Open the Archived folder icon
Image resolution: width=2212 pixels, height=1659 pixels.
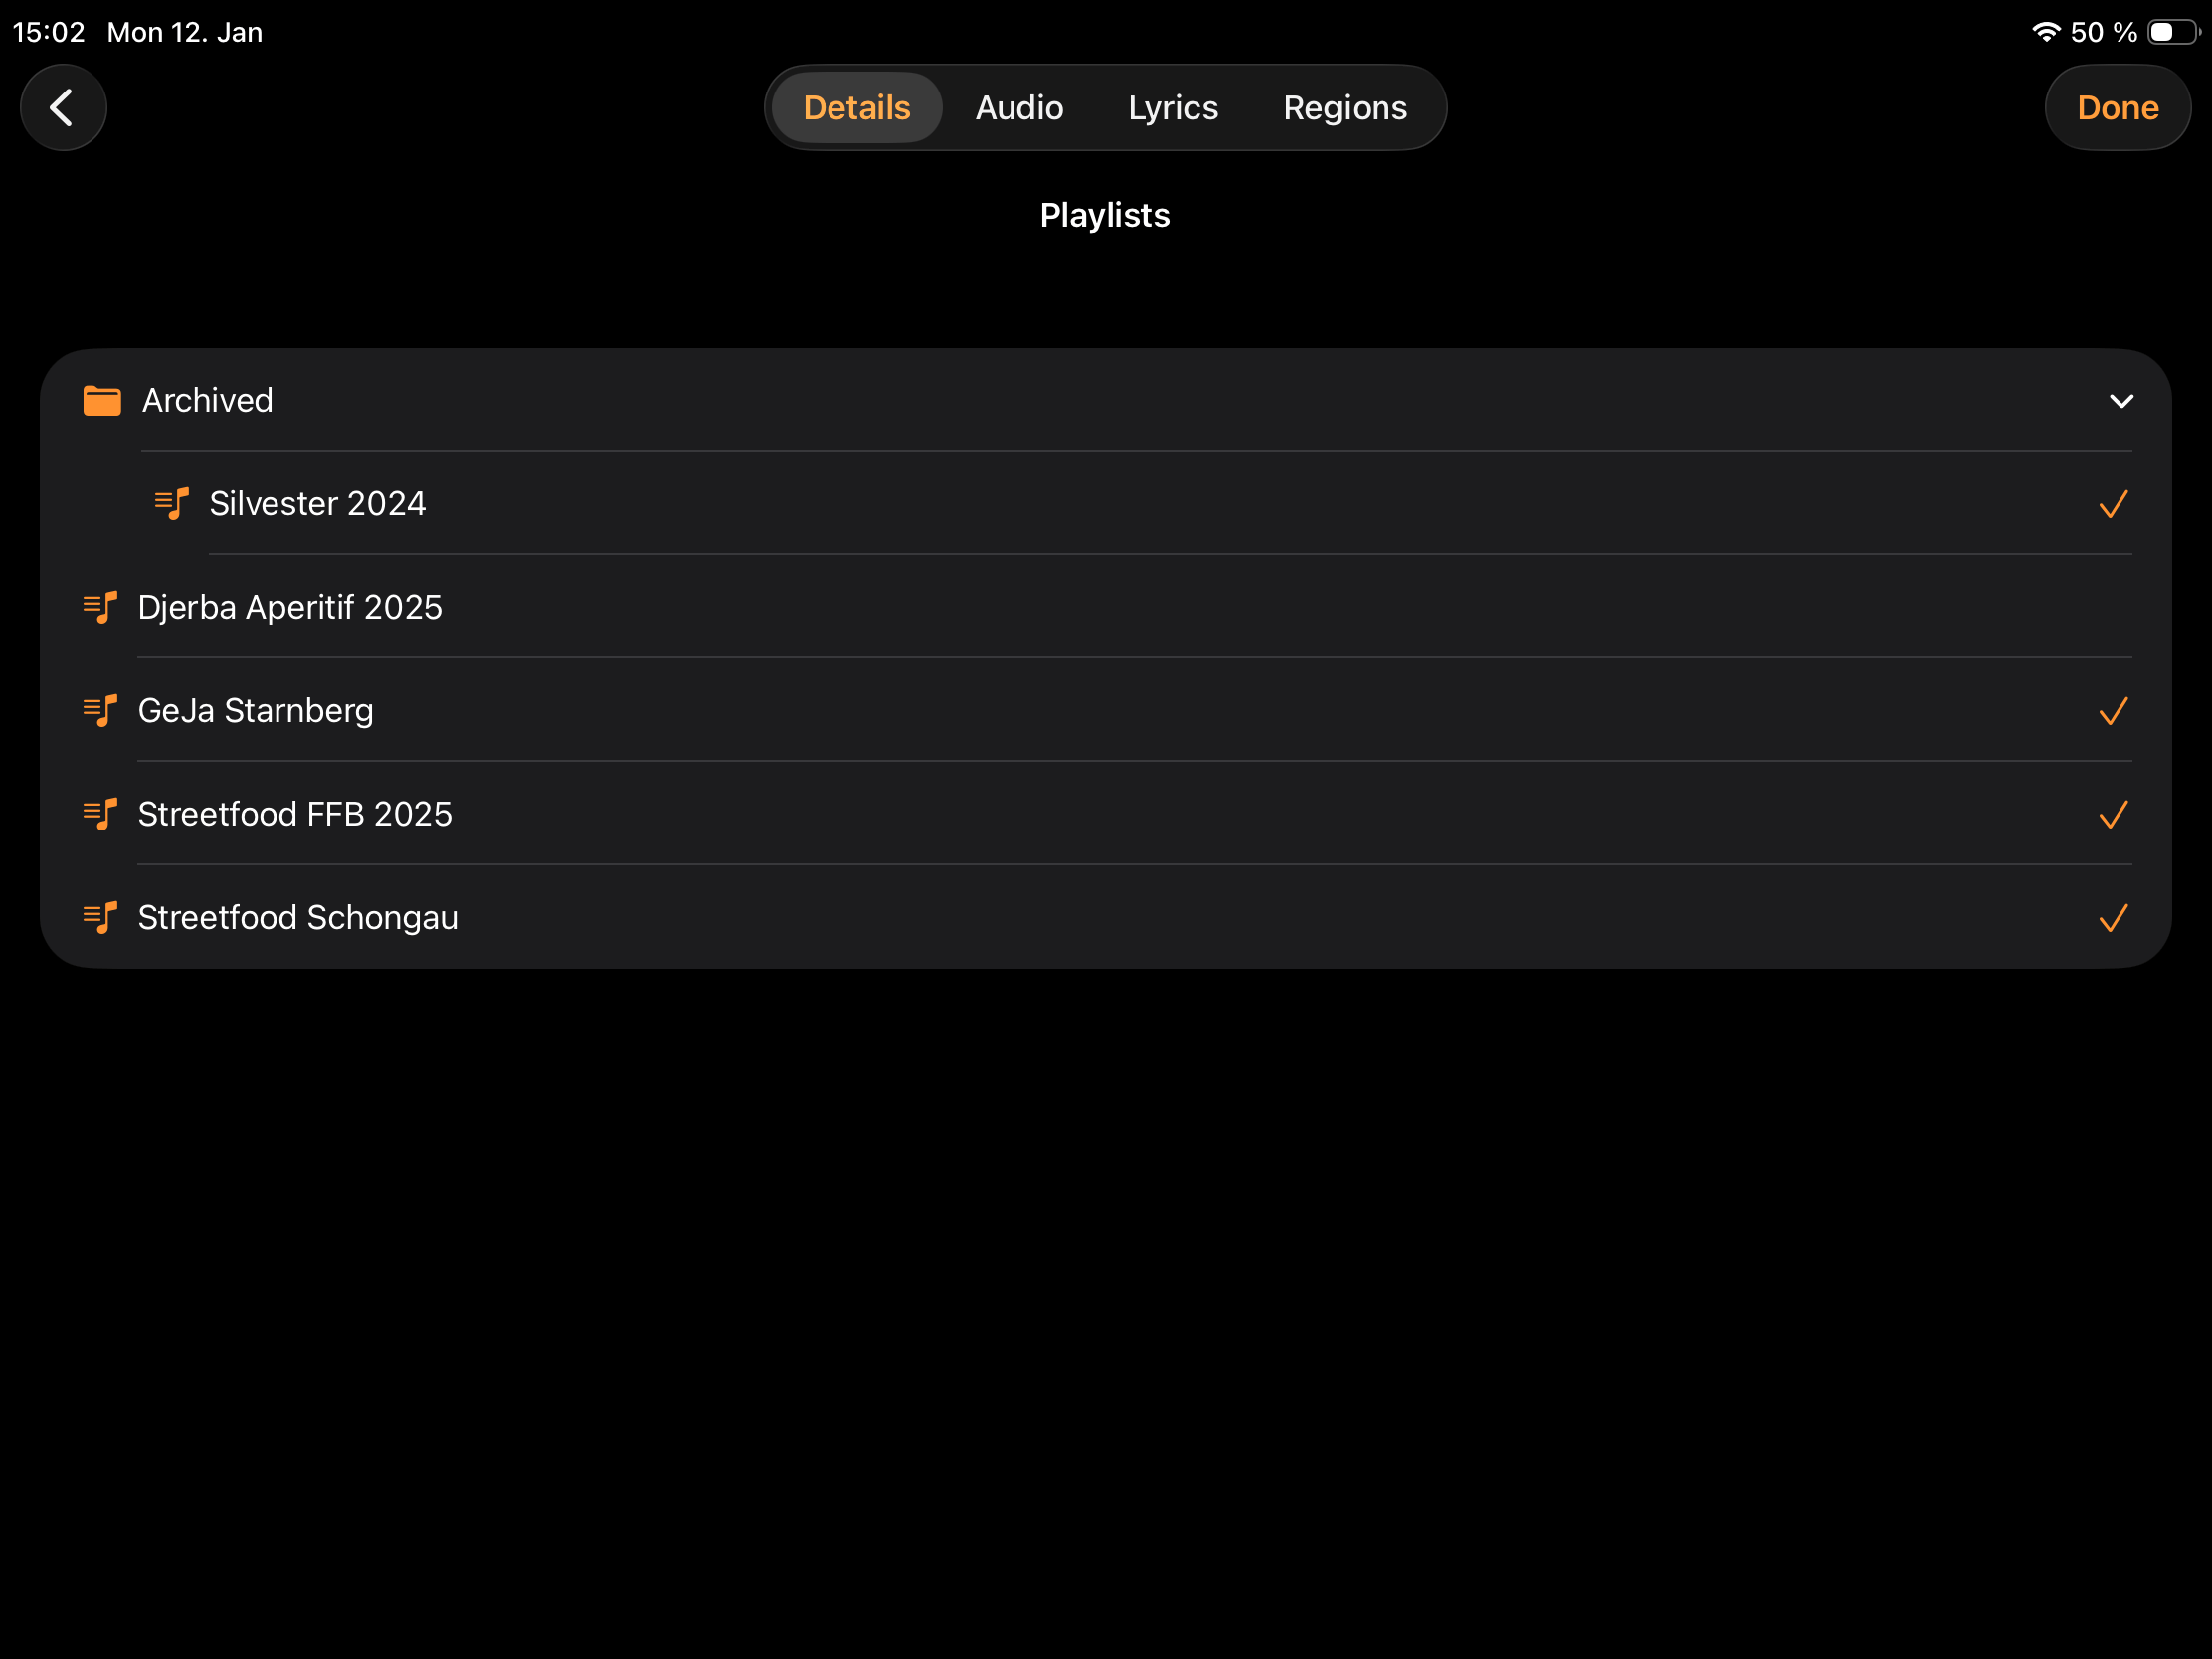101,400
